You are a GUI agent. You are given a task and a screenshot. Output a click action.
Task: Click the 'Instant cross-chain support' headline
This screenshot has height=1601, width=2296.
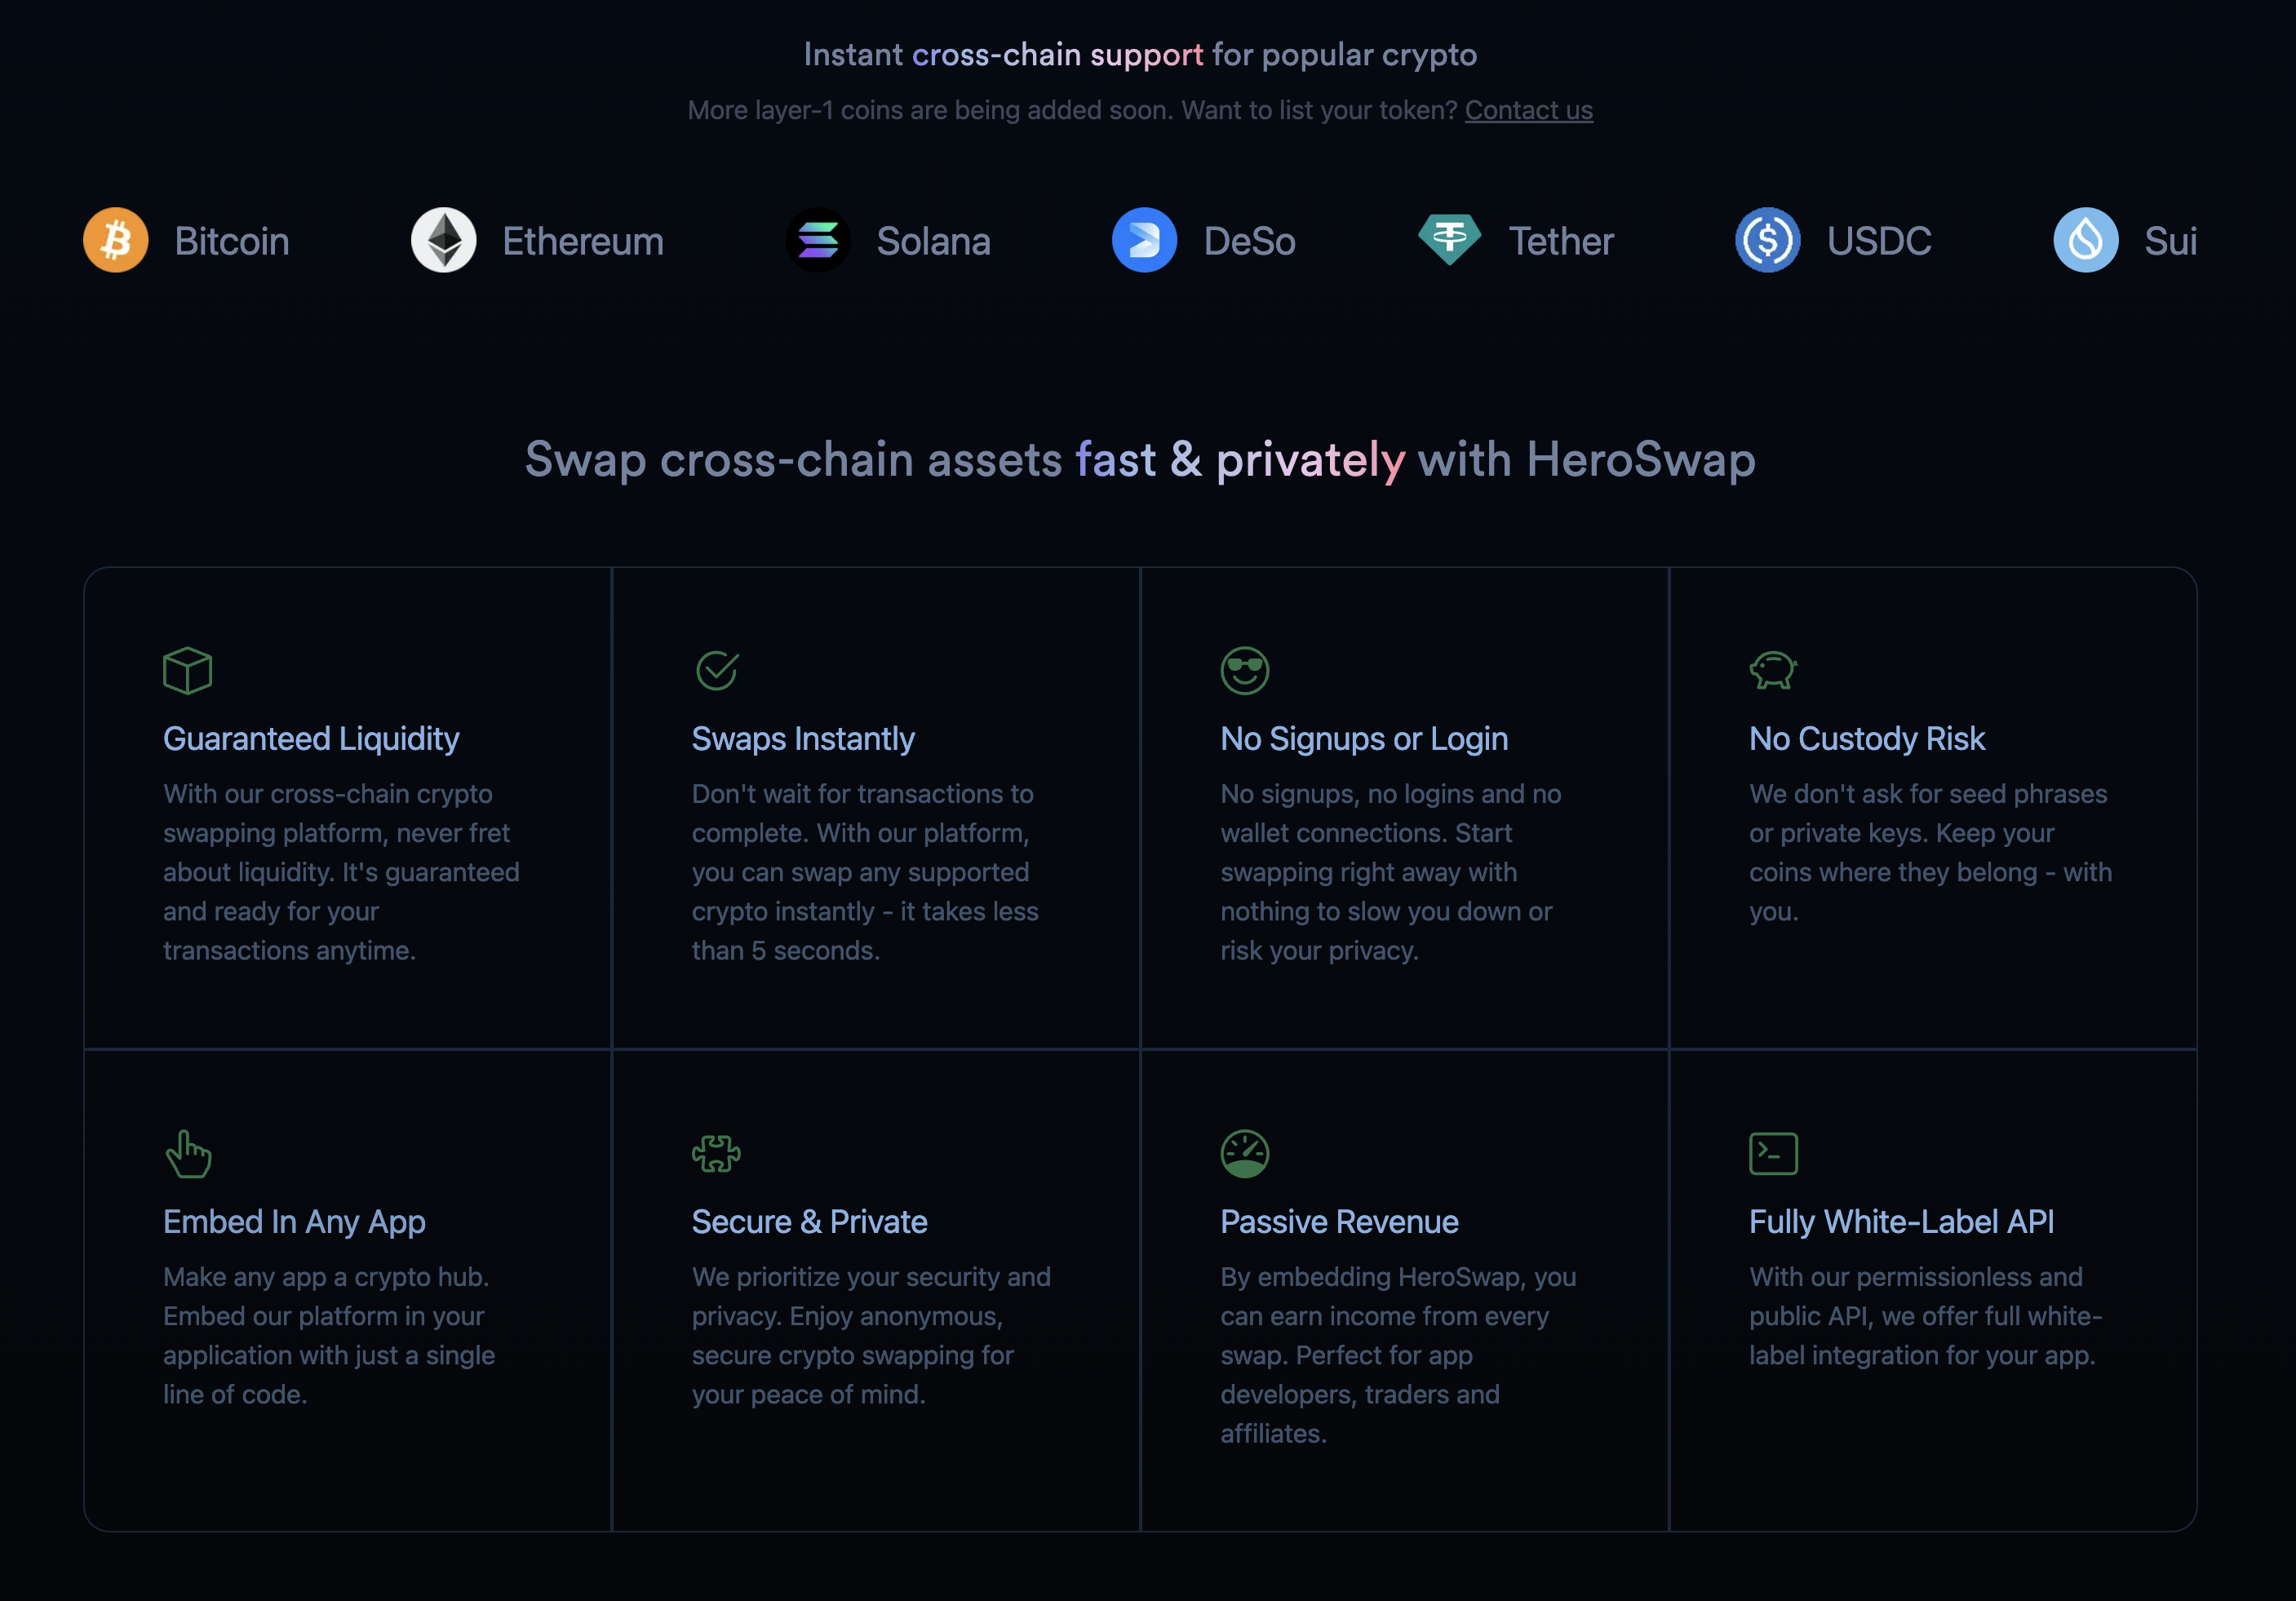[x=1140, y=54]
